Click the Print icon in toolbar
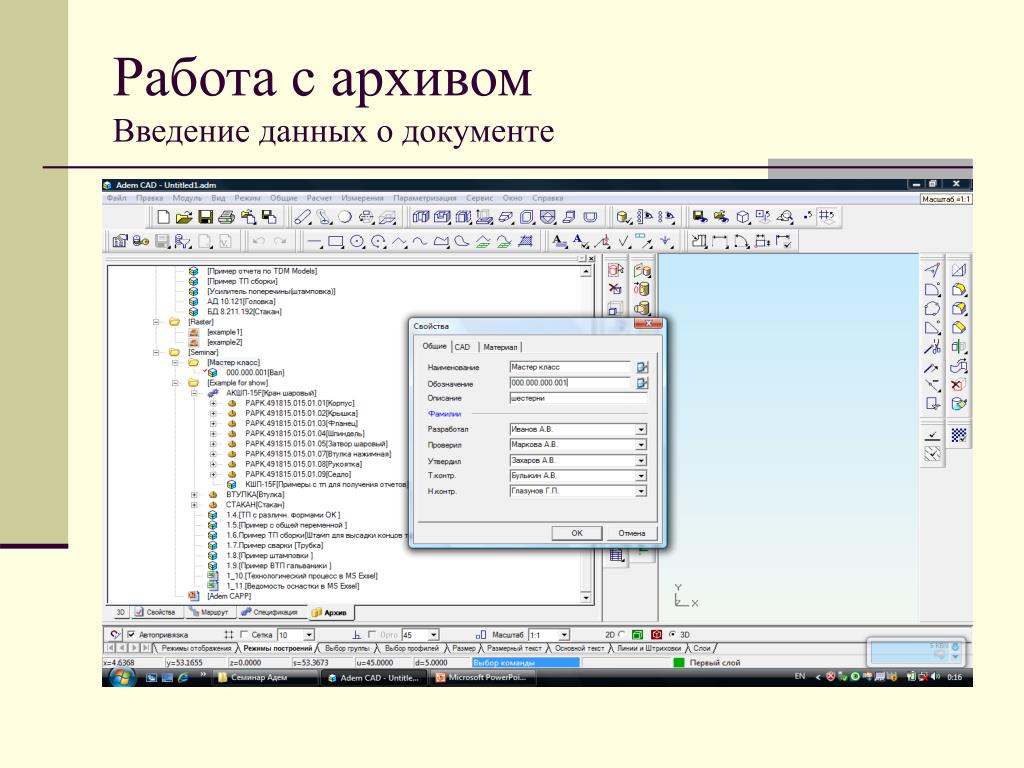 point(226,217)
